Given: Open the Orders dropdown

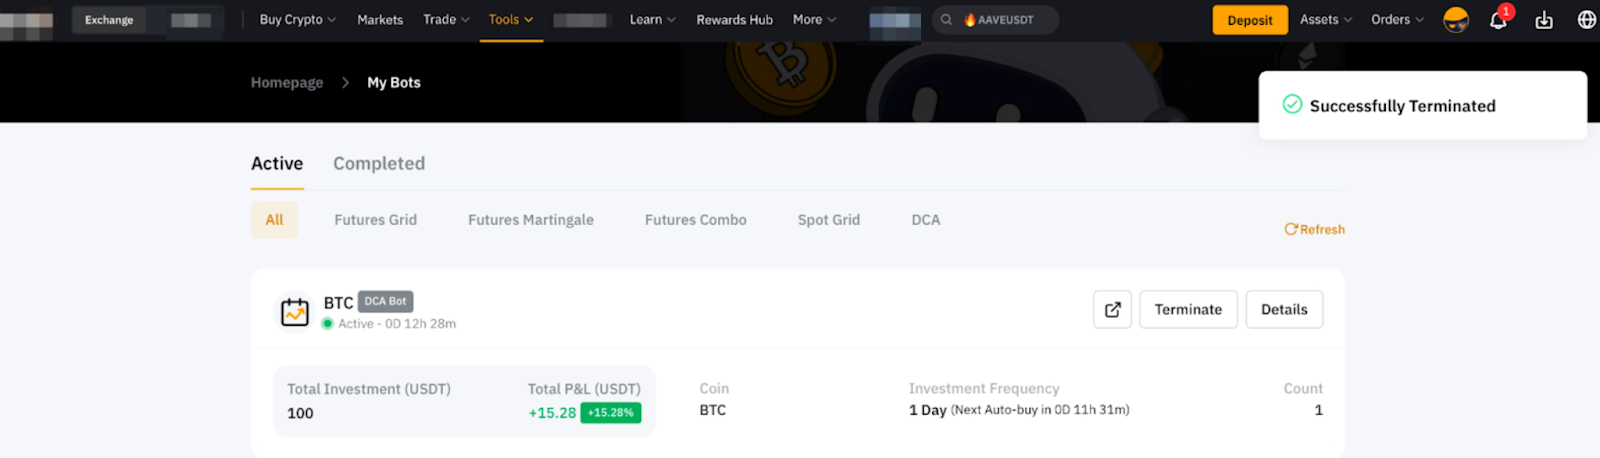Looking at the screenshot, I should tap(1397, 20).
